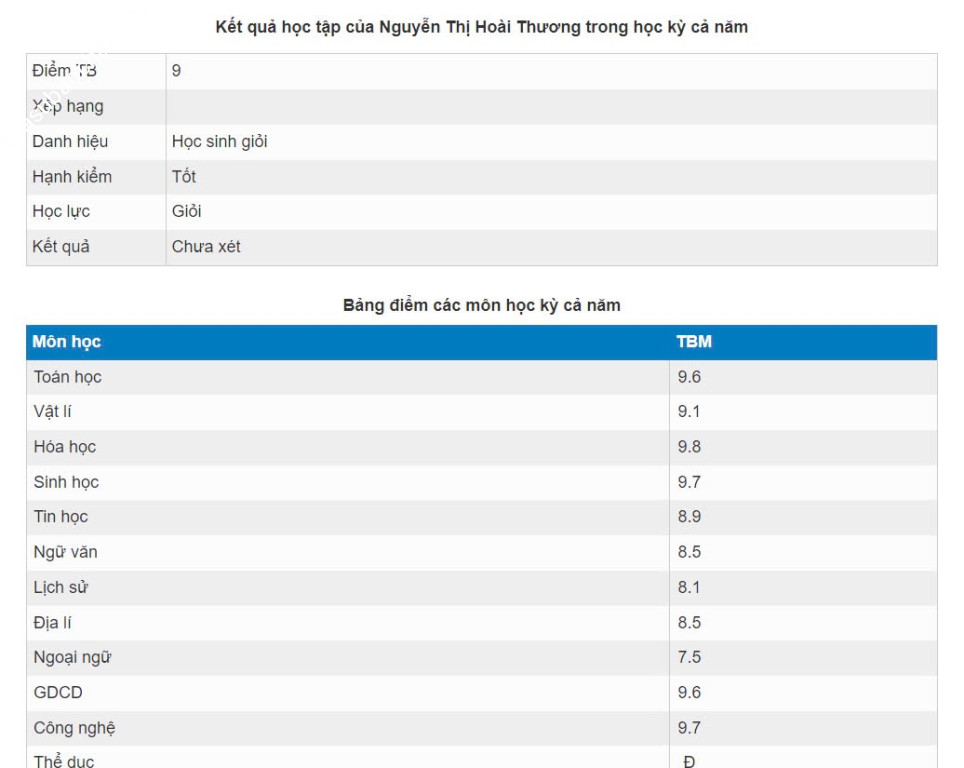Click the Lịch sử subject cell
Viewport: 964px width, 768px height.
348,587
